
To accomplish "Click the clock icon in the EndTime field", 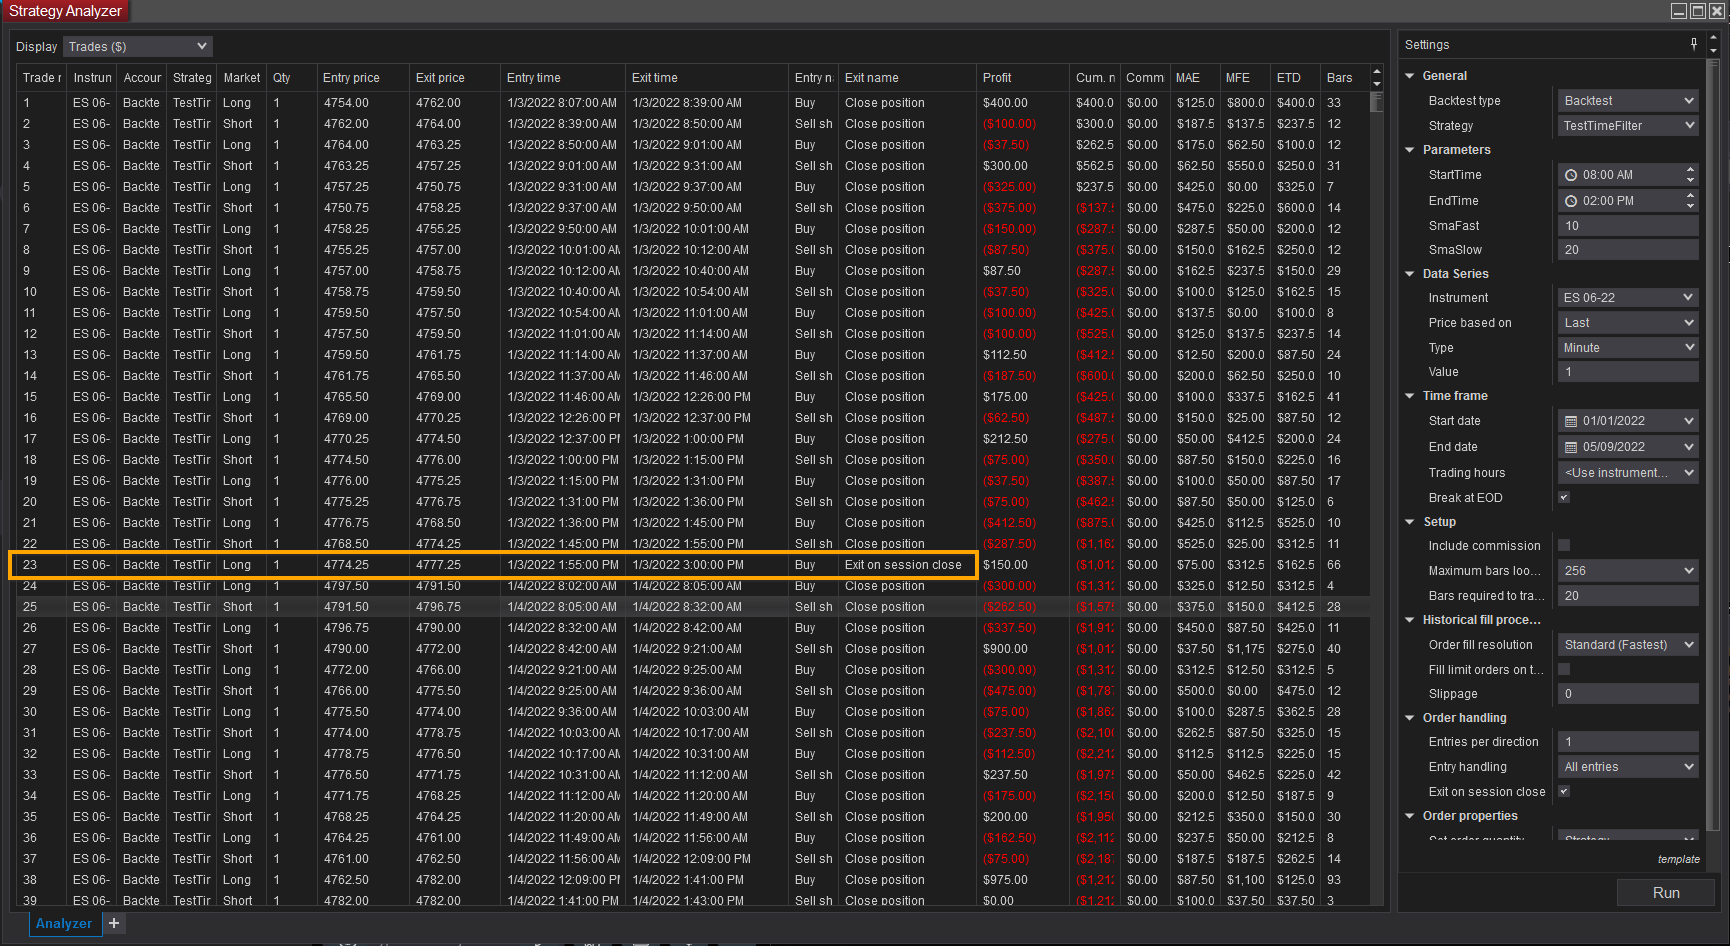I will (1571, 201).
